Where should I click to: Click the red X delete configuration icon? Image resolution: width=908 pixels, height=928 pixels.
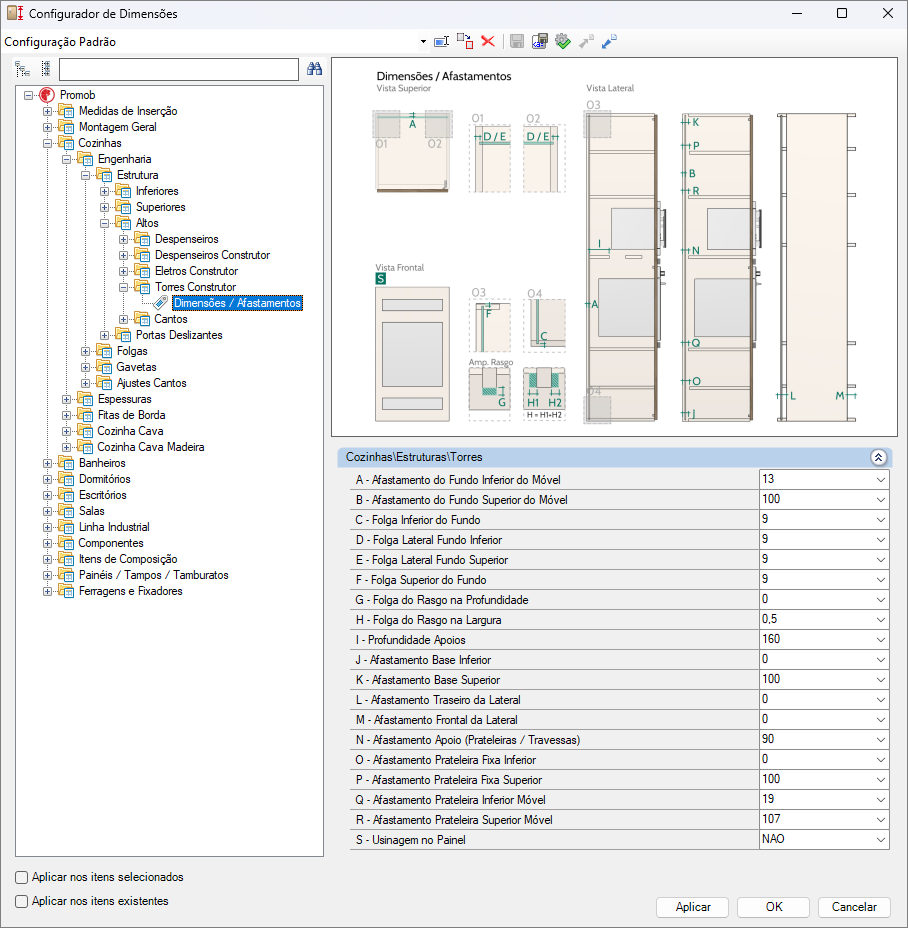tap(488, 41)
